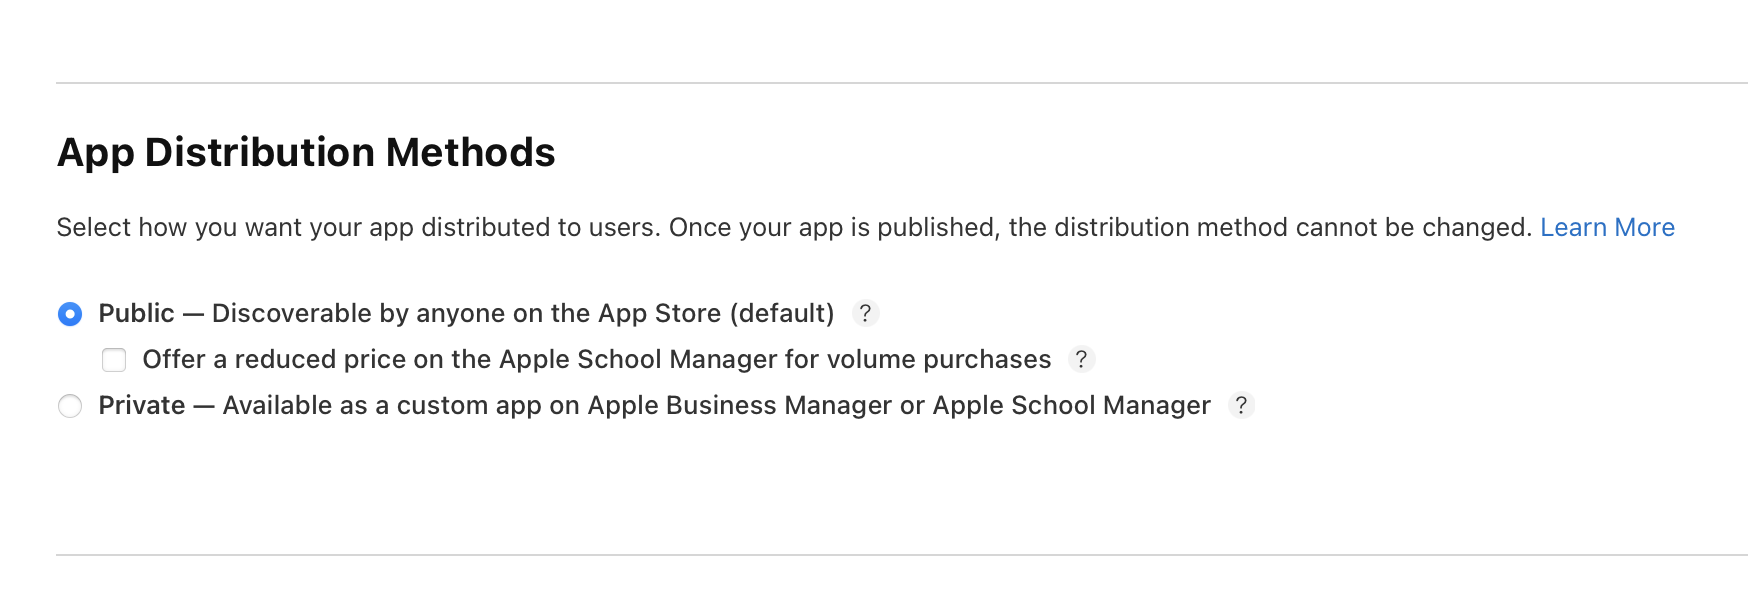Open help icon next to Public option
This screenshot has width=1748, height=590.
point(865,313)
